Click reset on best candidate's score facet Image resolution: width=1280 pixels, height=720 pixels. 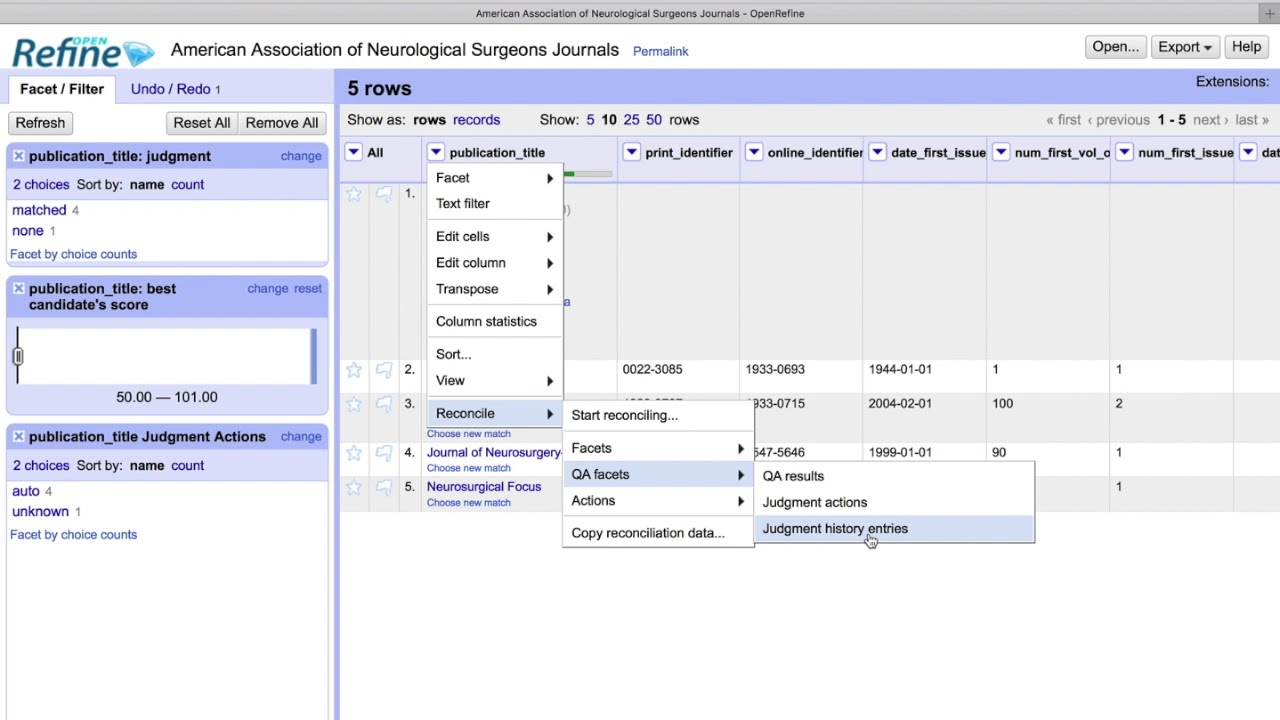(308, 289)
